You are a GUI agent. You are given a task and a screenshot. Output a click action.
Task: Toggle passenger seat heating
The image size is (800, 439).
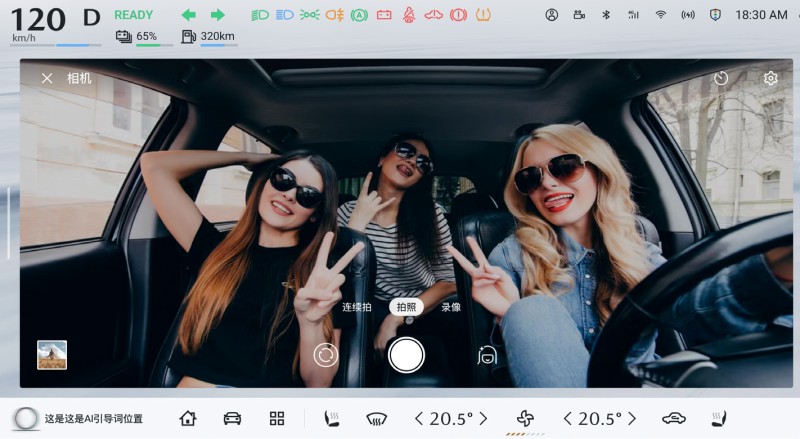[719, 419]
